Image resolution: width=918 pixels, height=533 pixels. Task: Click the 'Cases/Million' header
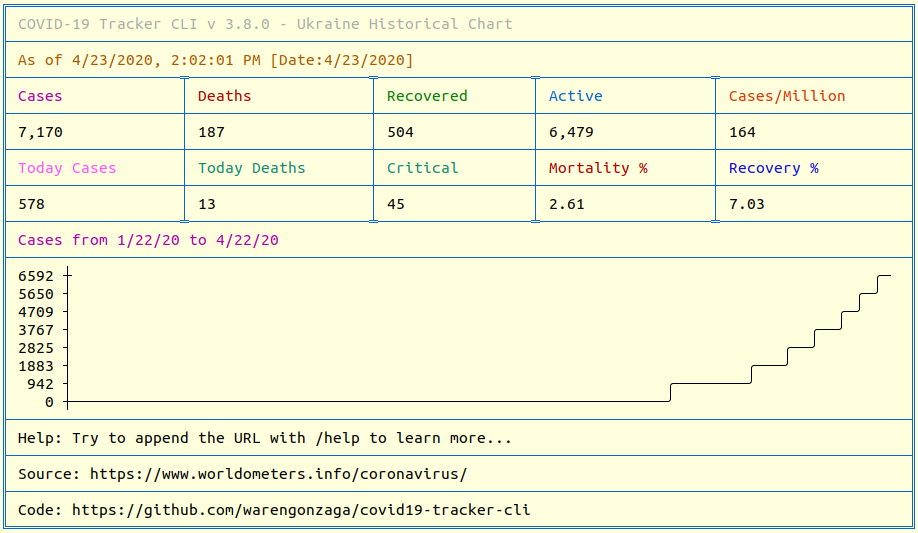787,96
